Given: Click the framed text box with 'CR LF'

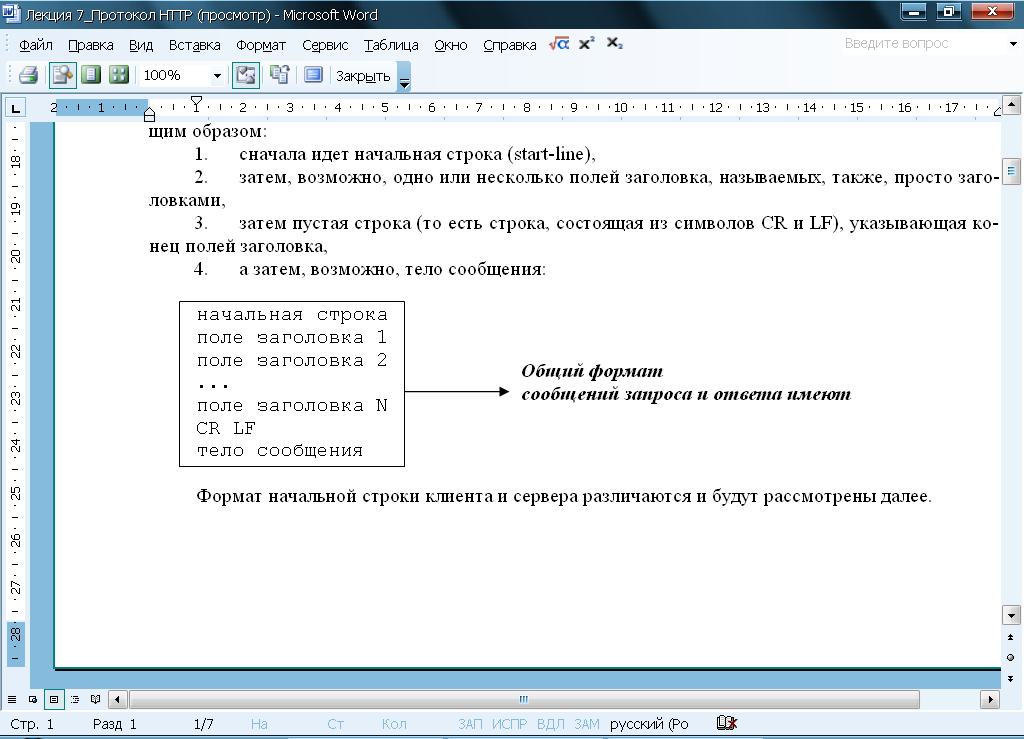Looking at the screenshot, I should (x=292, y=384).
